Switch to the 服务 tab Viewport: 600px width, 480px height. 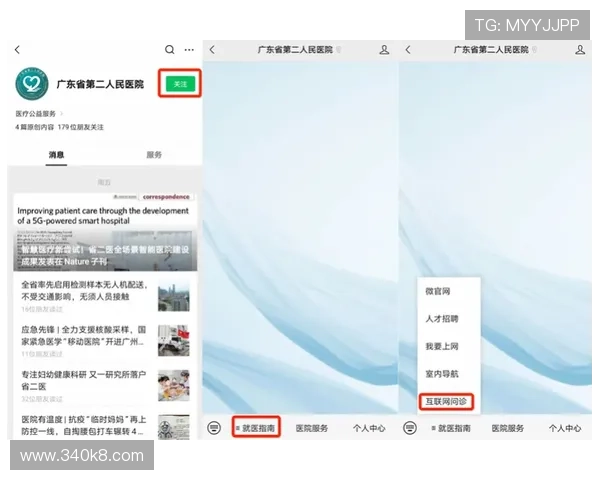click(154, 155)
